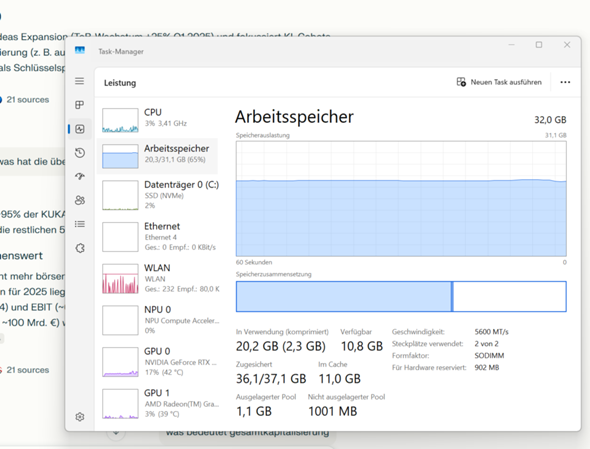Open Details list icon in sidebar

[79, 224]
